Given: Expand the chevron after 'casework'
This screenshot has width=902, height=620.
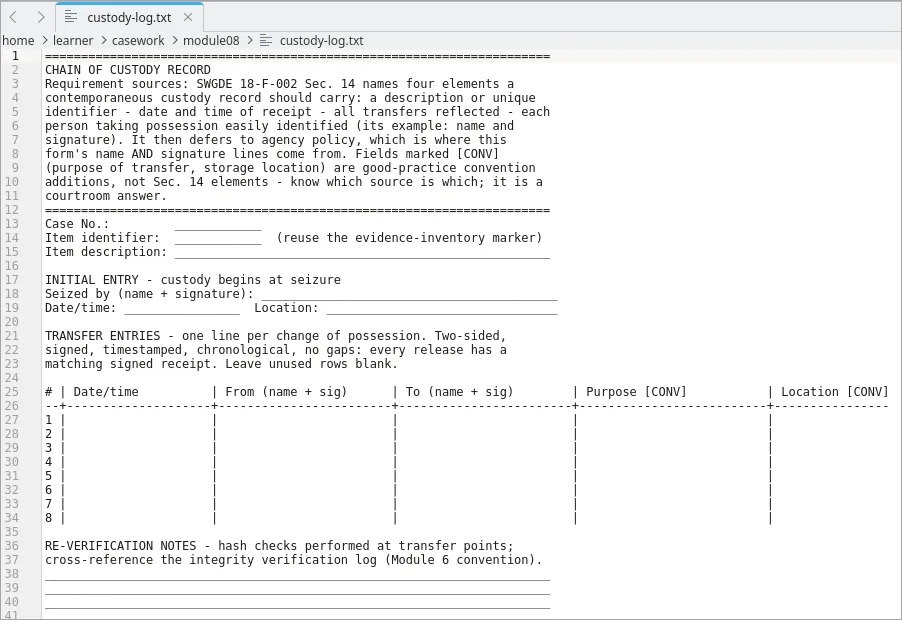Looking at the screenshot, I should click(174, 41).
